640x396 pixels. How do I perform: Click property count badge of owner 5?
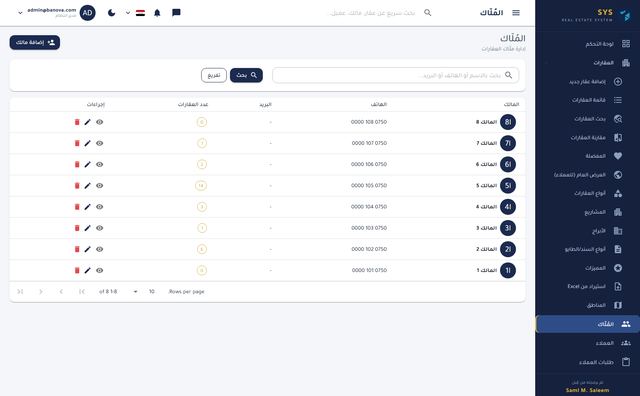coord(201,186)
